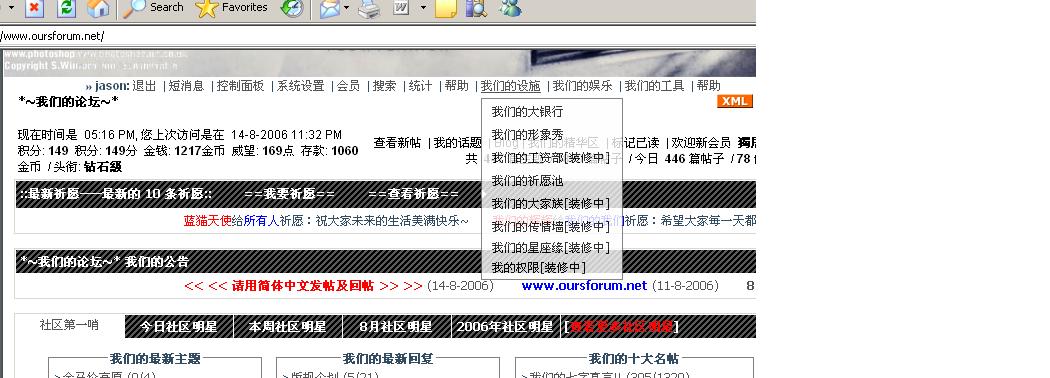Expand the Edit with Word dropdown arrow
This screenshot has width=1050, height=378.
[423, 8]
